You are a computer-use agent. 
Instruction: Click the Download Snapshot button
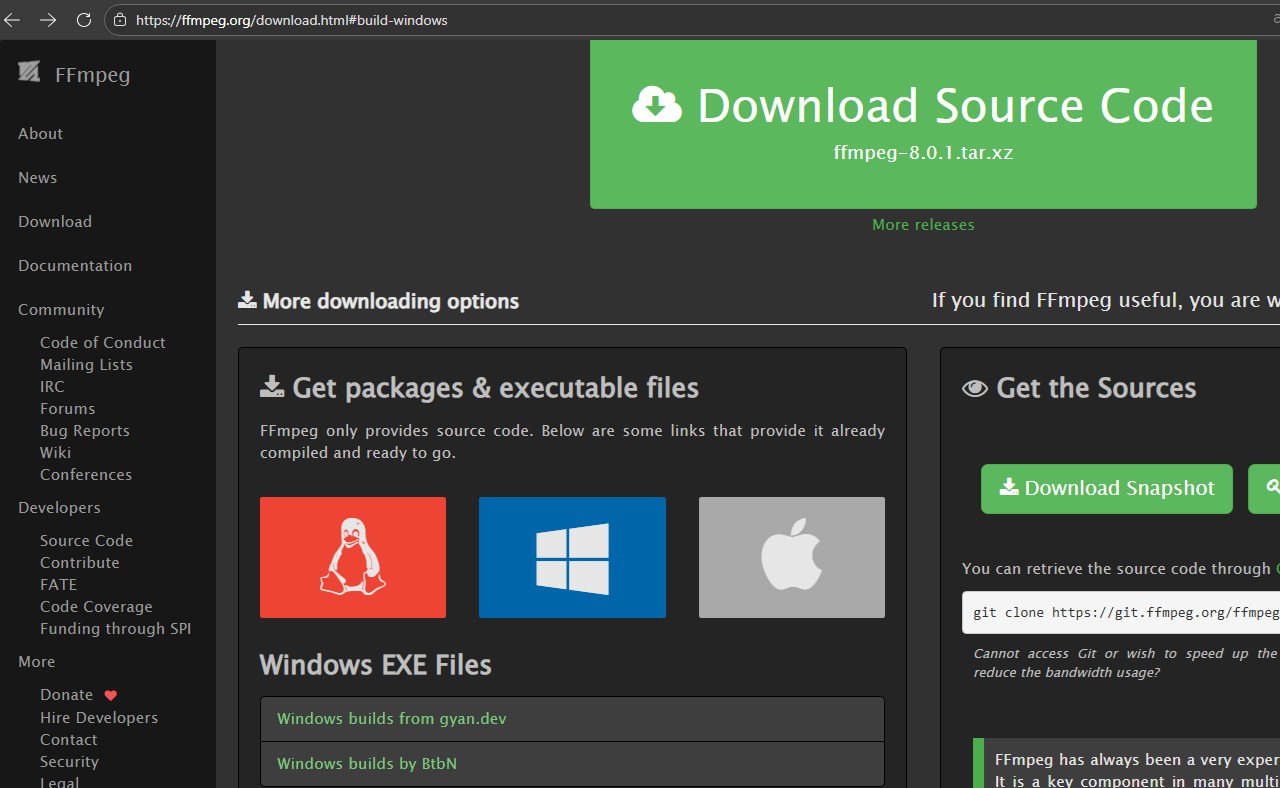tap(1107, 488)
